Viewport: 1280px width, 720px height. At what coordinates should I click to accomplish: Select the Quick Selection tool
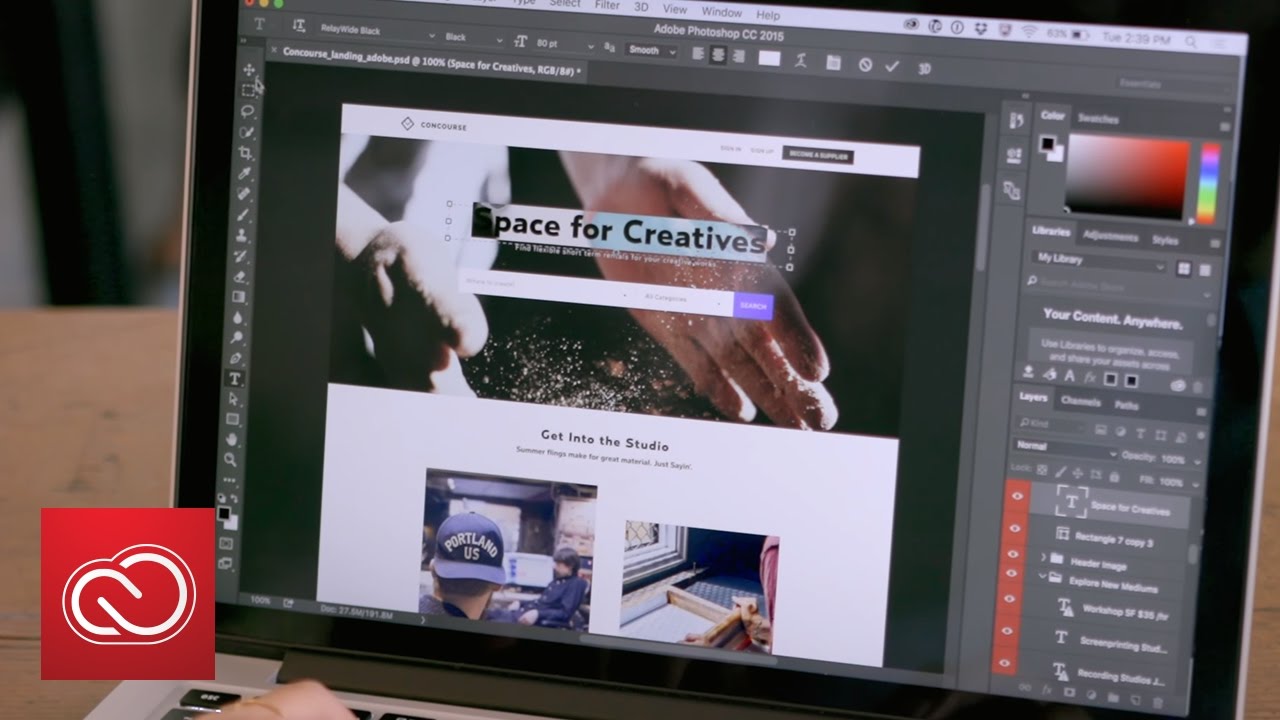pyautogui.click(x=246, y=133)
